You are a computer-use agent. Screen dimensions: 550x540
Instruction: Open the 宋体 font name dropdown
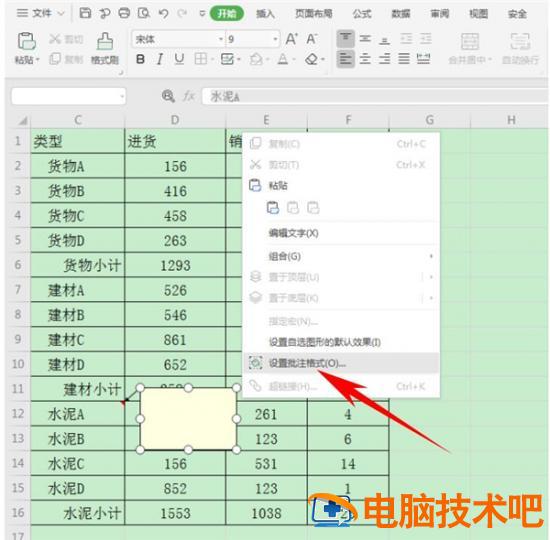click(x=221, y=39)
